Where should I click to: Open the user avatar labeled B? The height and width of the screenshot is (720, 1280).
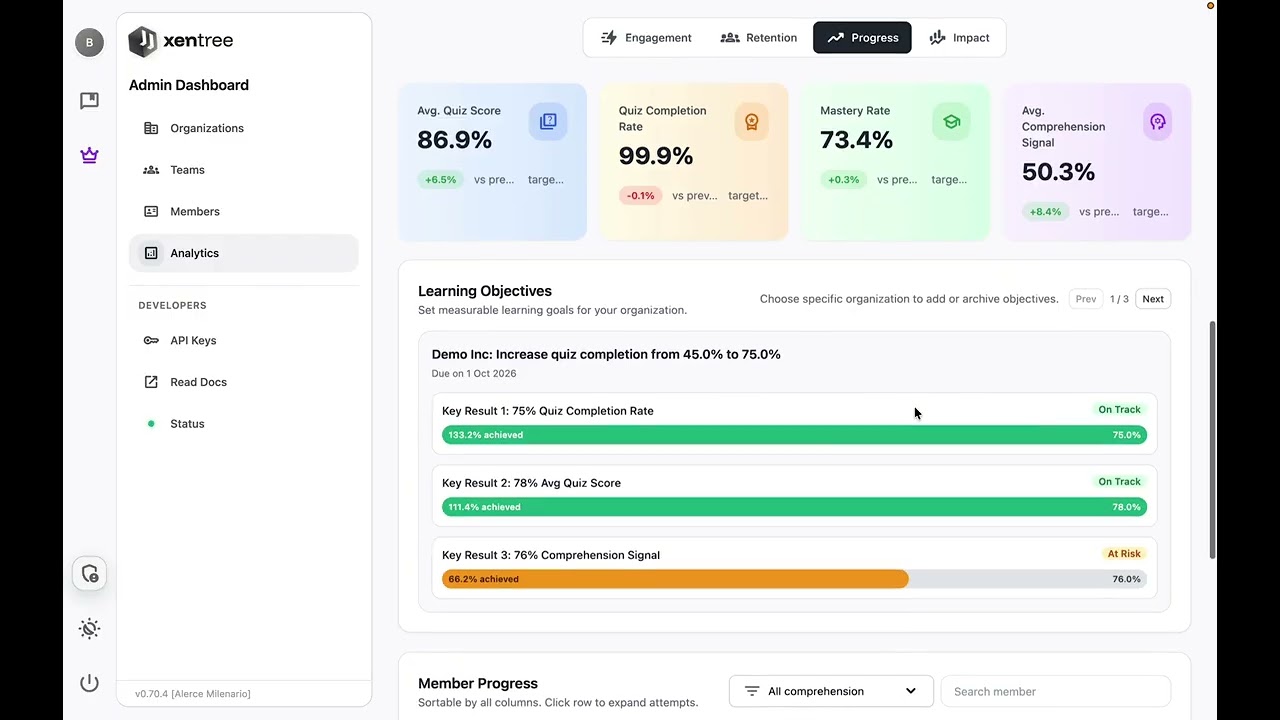(89, 42)
